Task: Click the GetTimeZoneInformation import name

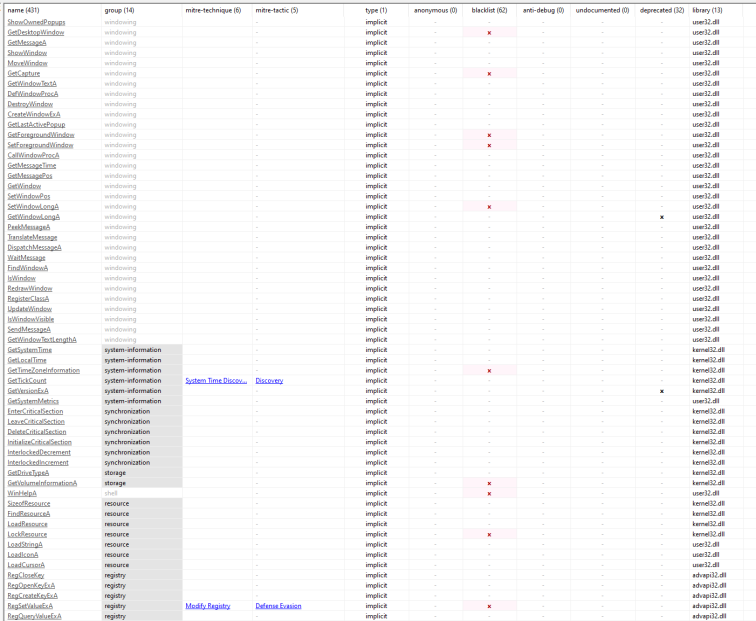Action: click(x=44, y=370)
